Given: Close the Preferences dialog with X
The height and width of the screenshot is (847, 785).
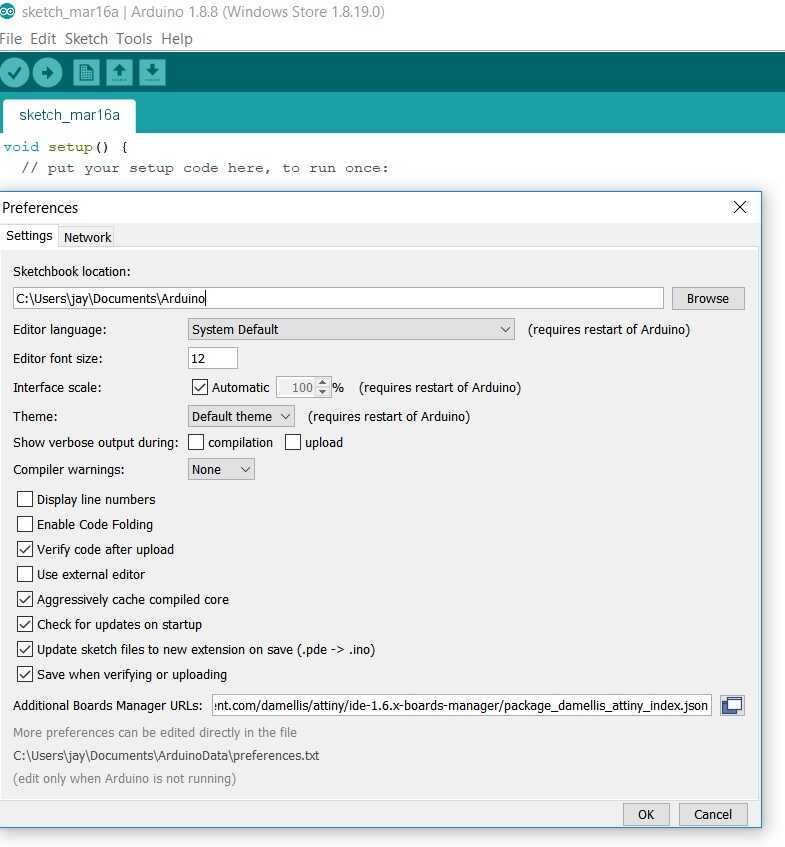Looking at the screenshot, I should point(740,207).
